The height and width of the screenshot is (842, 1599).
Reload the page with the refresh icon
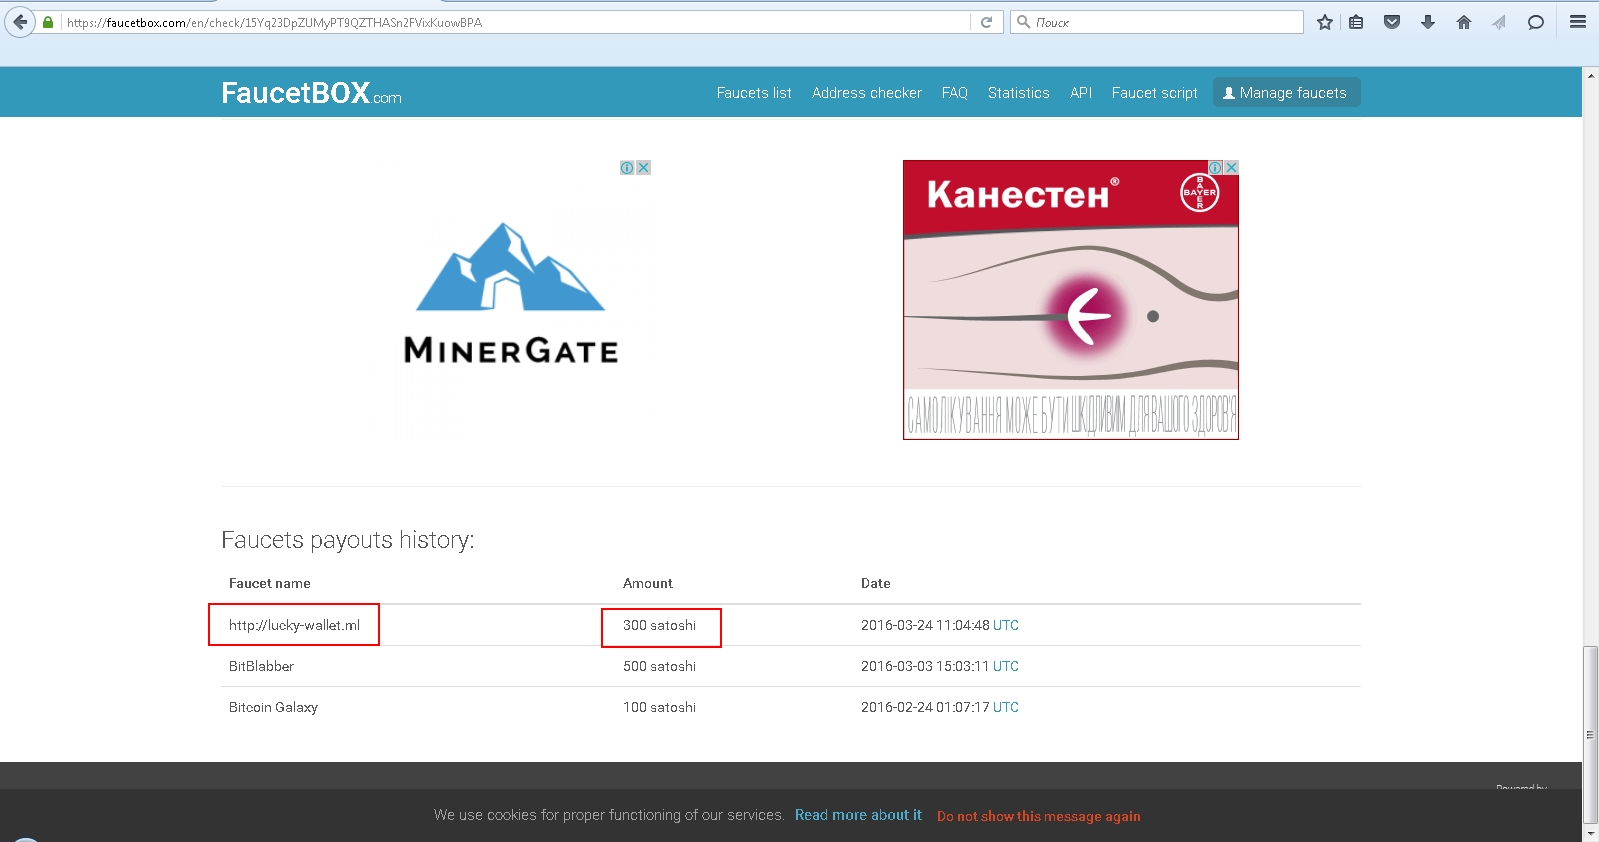click(986, 22)
